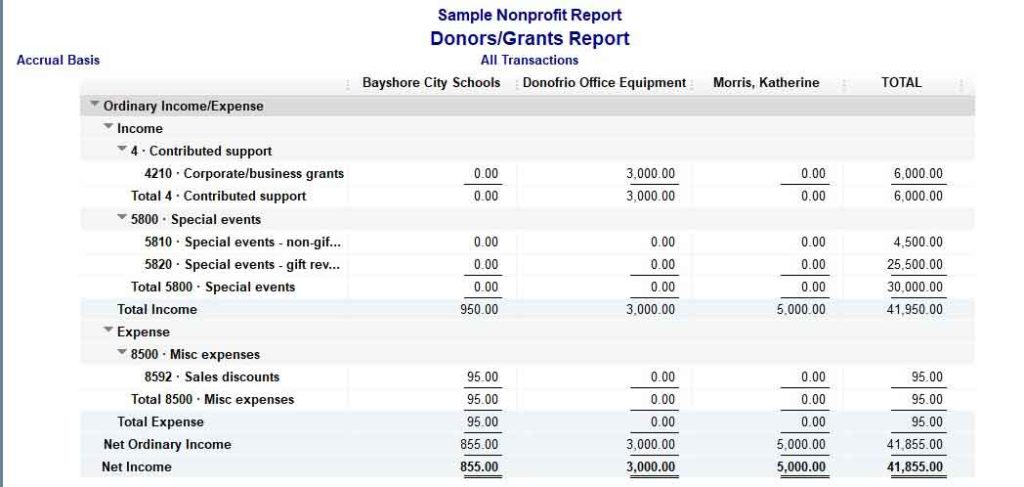Select the 8592 · Sales discounts row label
Viewport: 1024px width, 487px height.
212,377
